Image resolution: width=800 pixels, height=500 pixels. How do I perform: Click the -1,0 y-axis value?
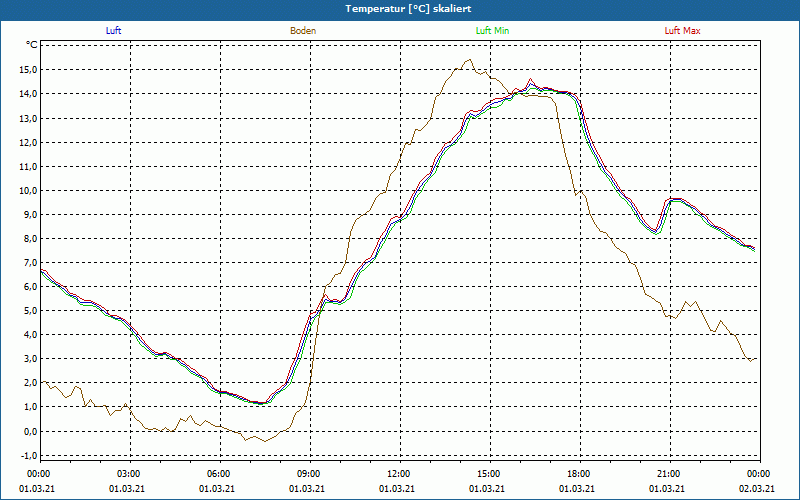coord(30,455)
